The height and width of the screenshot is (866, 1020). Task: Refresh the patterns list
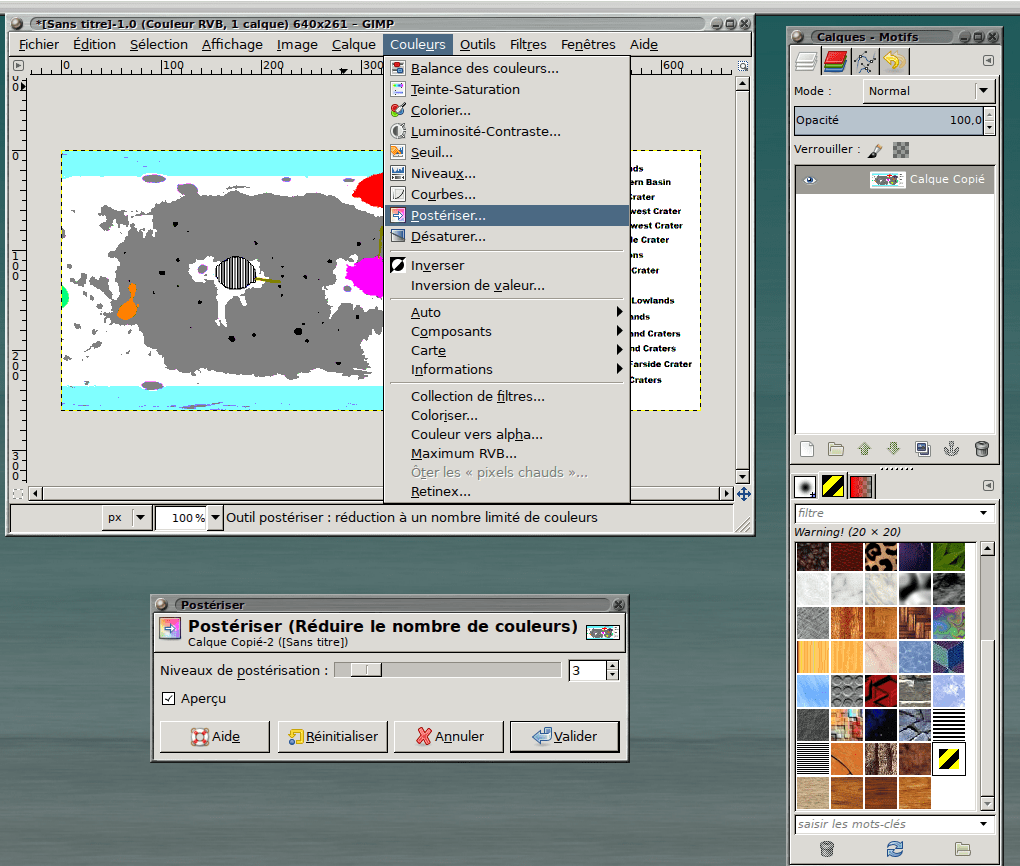coord(895,848)
